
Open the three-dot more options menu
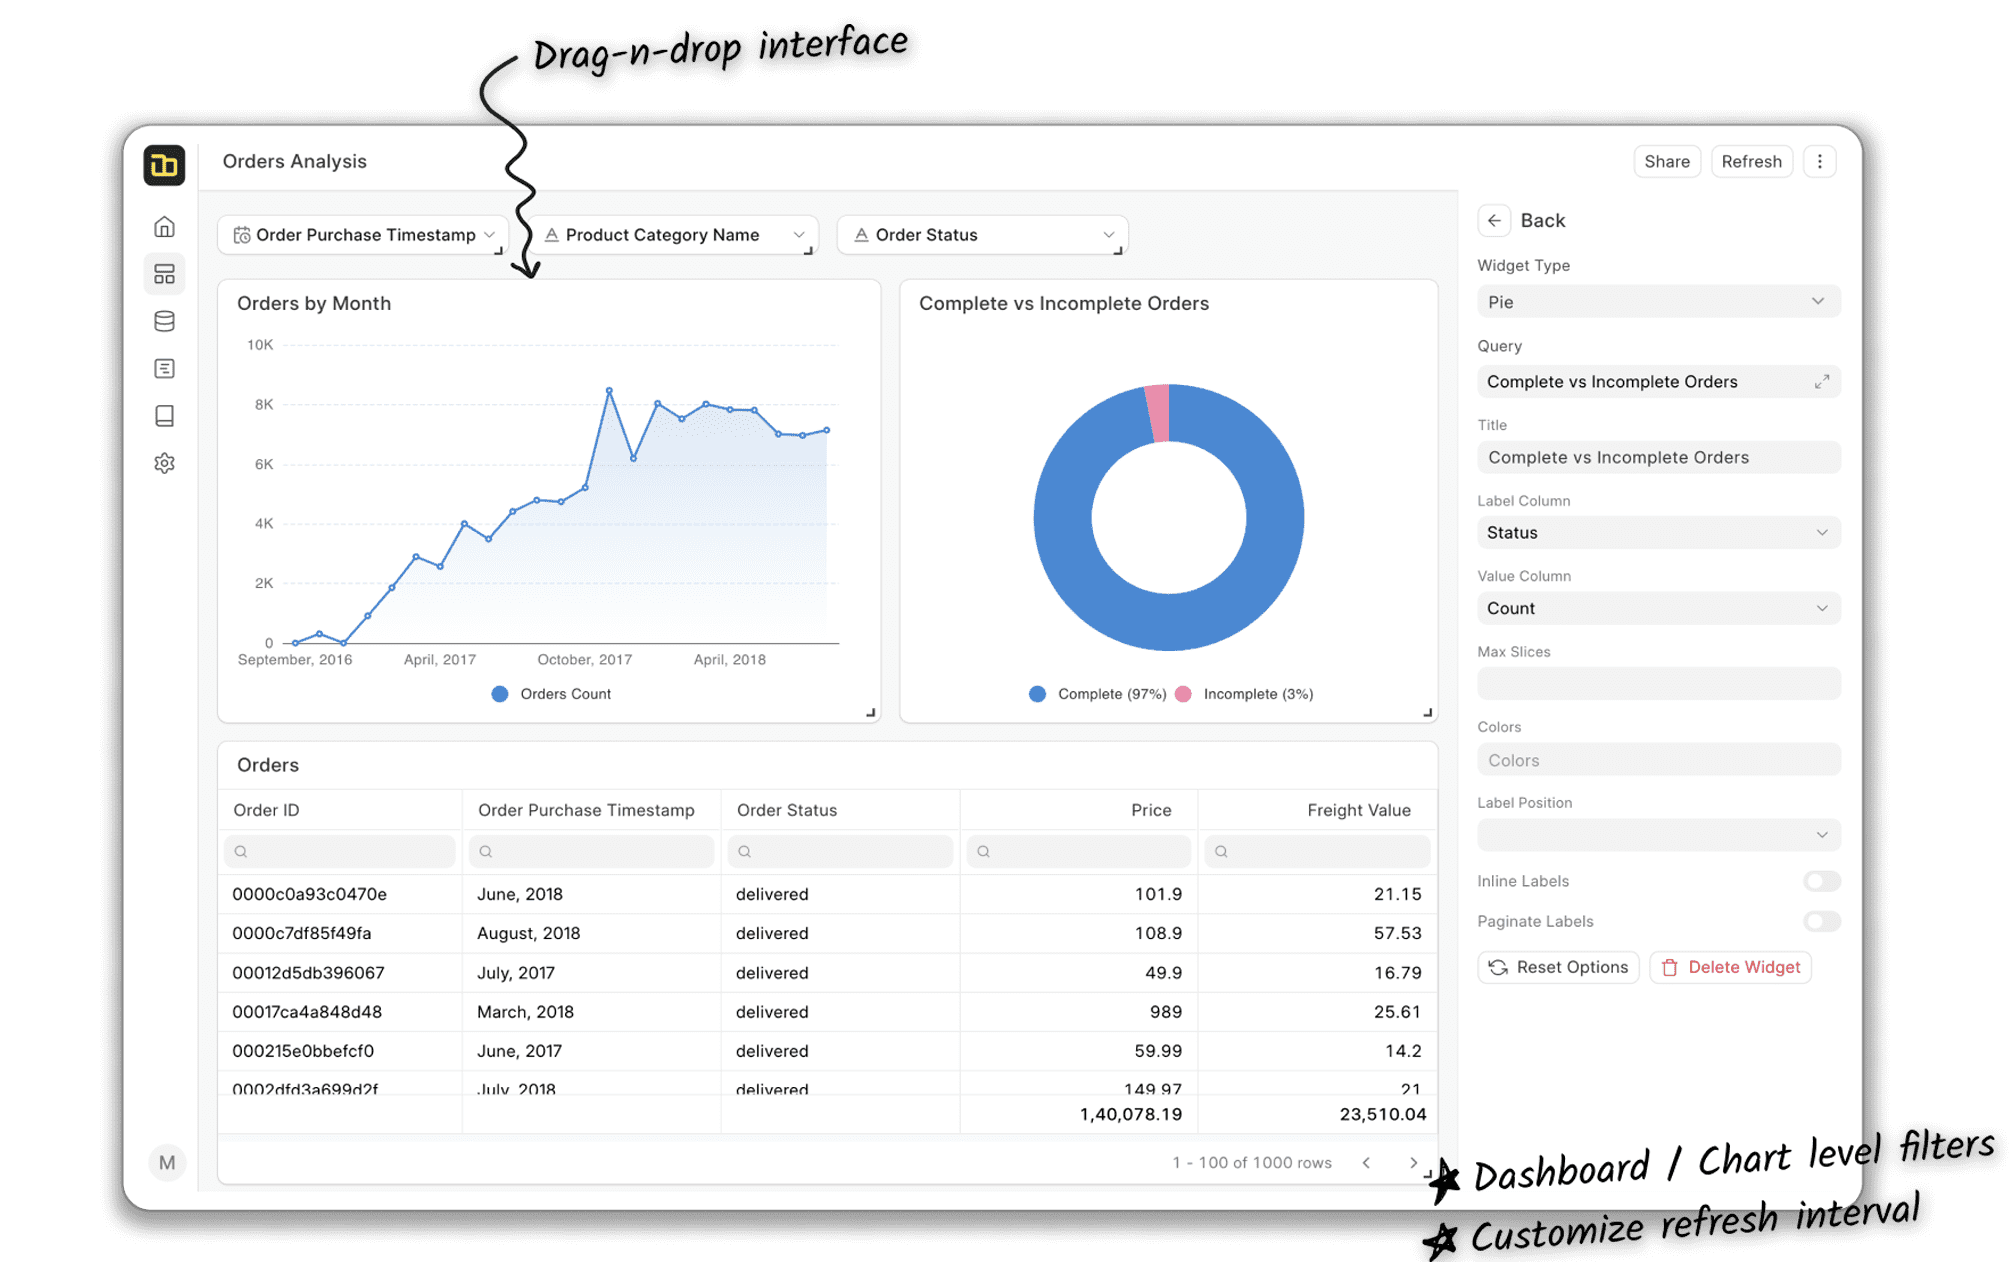coord(1819,162)
